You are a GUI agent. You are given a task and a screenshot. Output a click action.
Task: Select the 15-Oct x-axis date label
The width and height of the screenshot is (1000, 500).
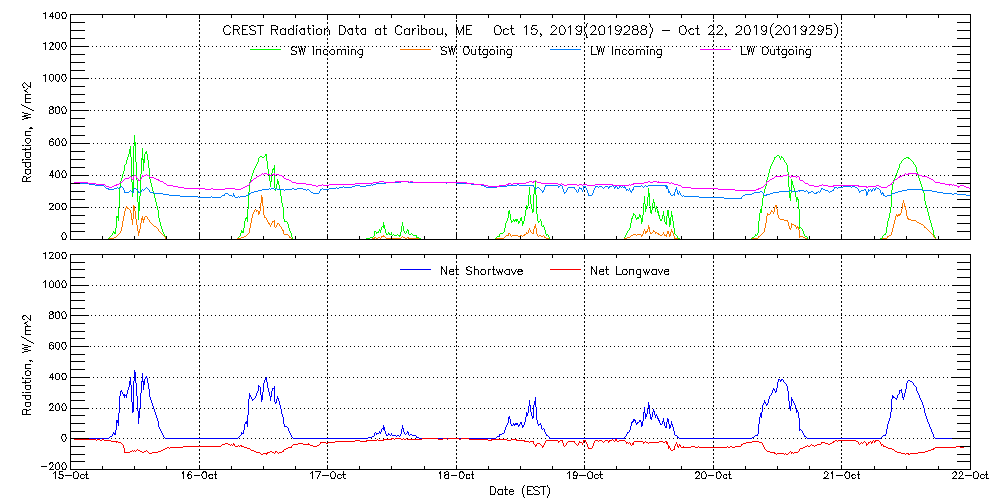tap(73, 477)
